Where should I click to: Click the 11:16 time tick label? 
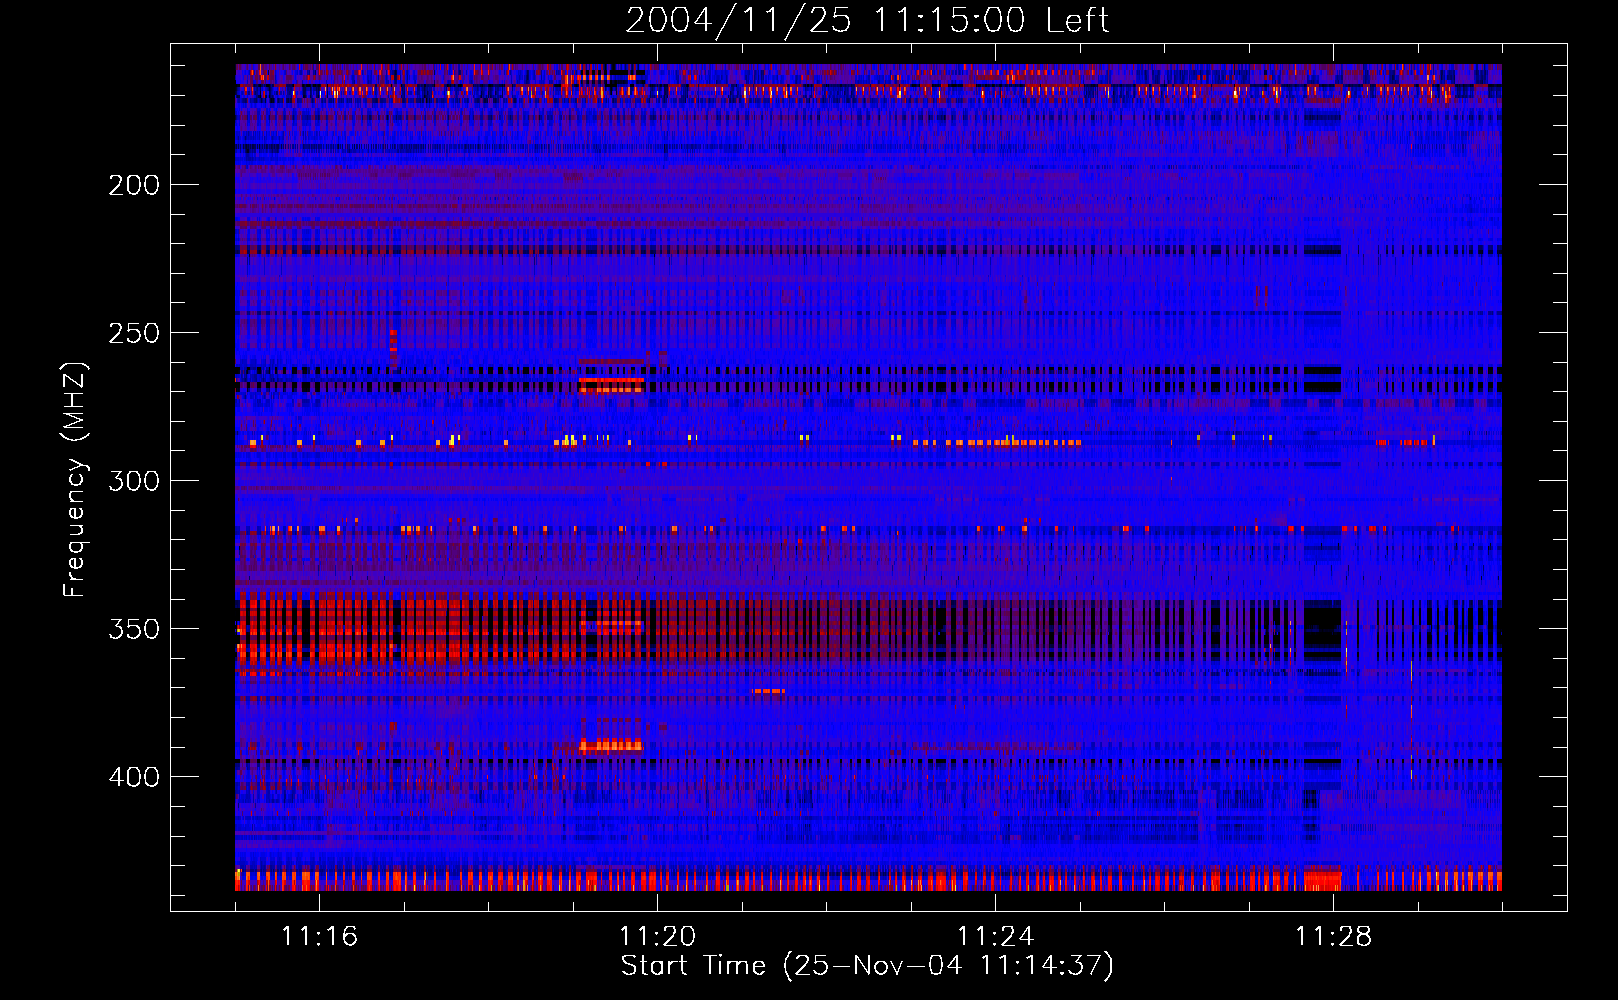tap(320, 936)
